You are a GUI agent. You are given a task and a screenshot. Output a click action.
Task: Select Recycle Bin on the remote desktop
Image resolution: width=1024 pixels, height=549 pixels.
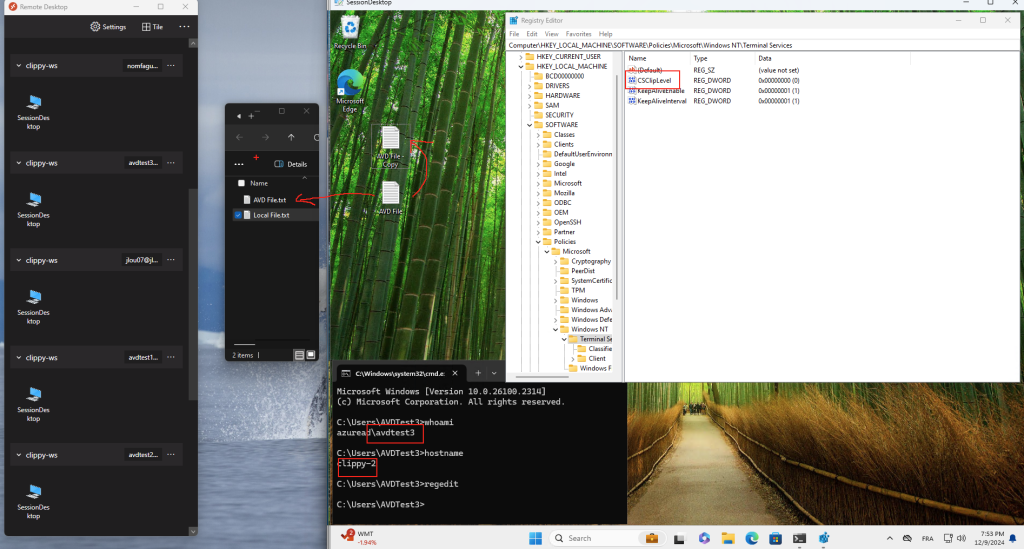pos(350,33)
